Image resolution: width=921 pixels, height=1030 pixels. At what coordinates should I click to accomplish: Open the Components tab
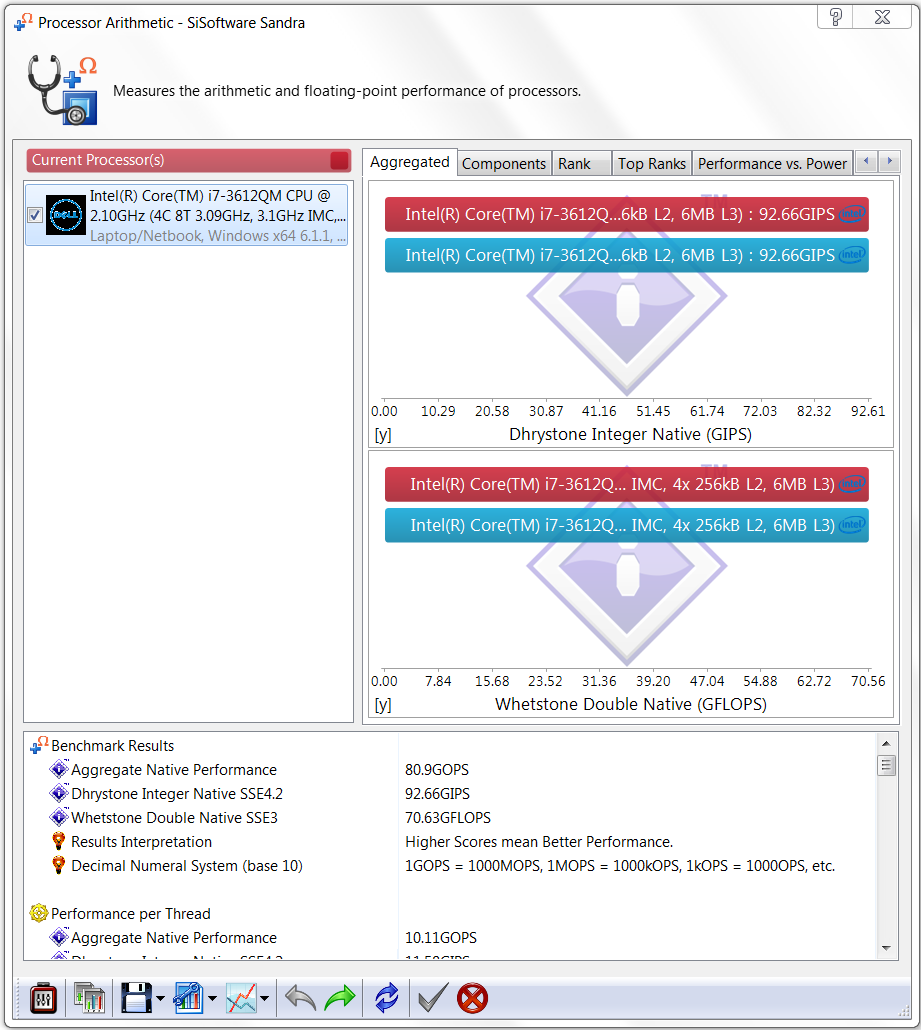tap(504, 164)
